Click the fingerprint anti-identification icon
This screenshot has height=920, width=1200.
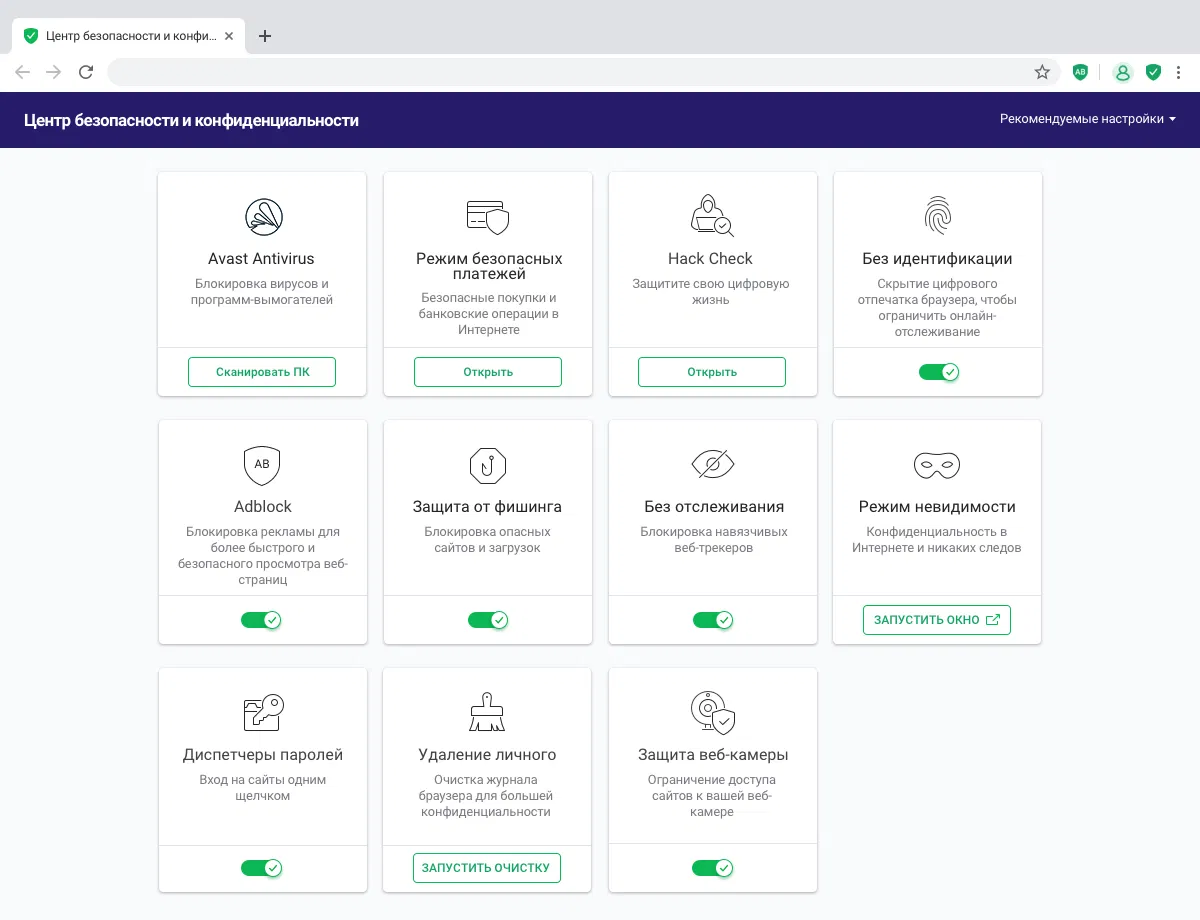937,215
